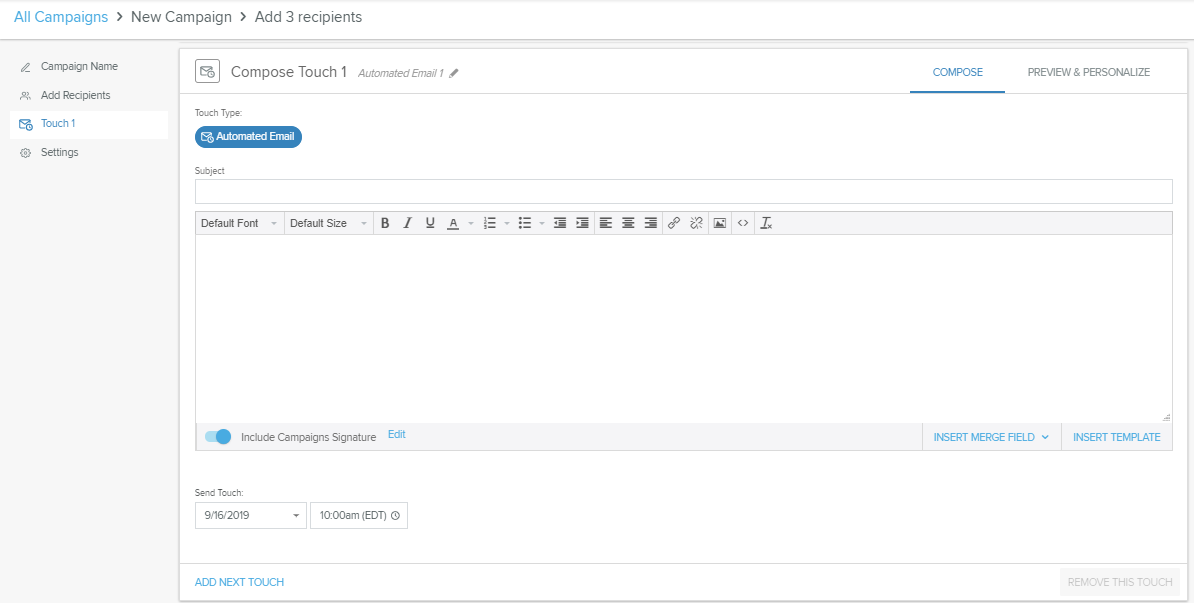Clear text formatting with the Tx icon
This screenshot has width=1194, height=603.
point(767,223)
